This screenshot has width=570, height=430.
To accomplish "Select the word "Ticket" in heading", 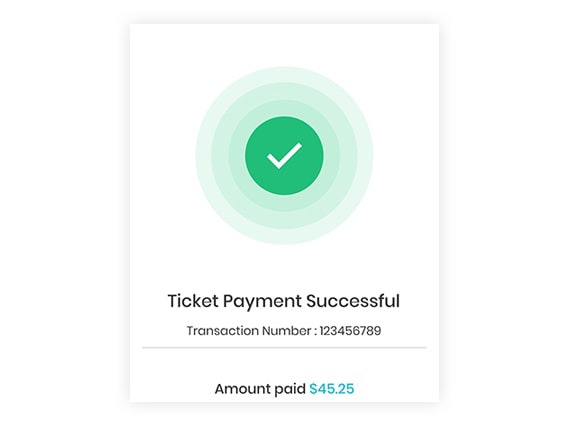I will tap(193, 301).
